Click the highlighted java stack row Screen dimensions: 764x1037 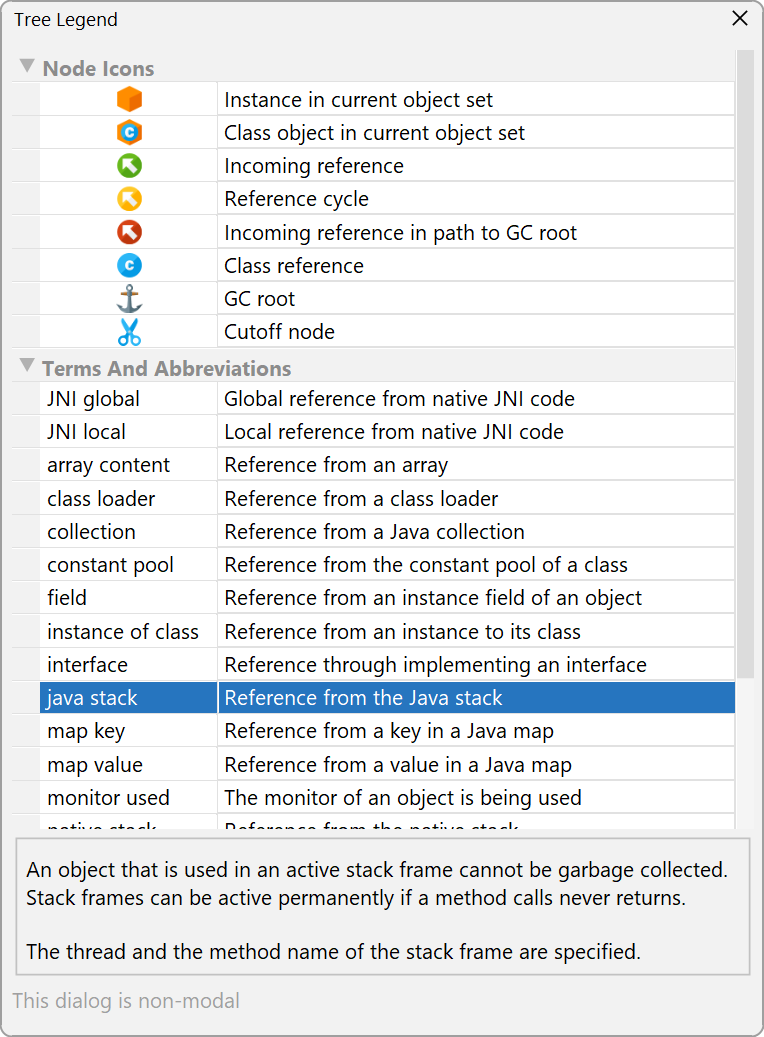coord(387,698)
